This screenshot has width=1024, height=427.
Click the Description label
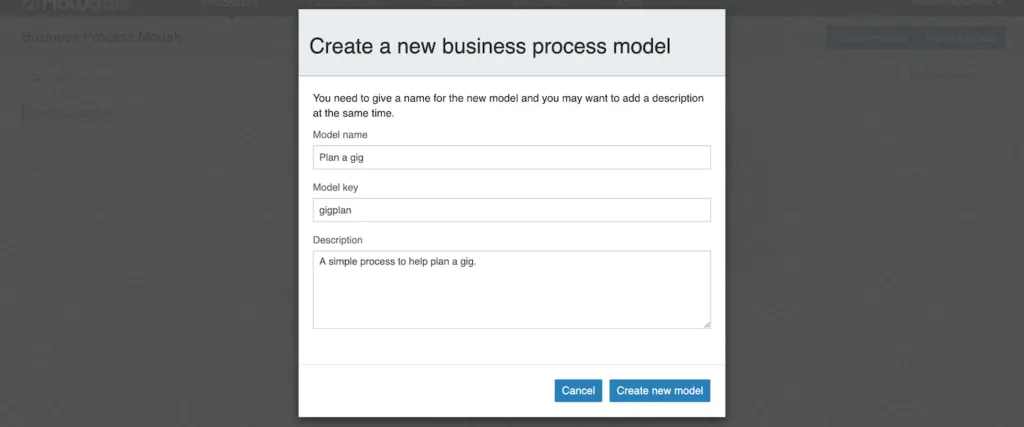pos(338,240)
